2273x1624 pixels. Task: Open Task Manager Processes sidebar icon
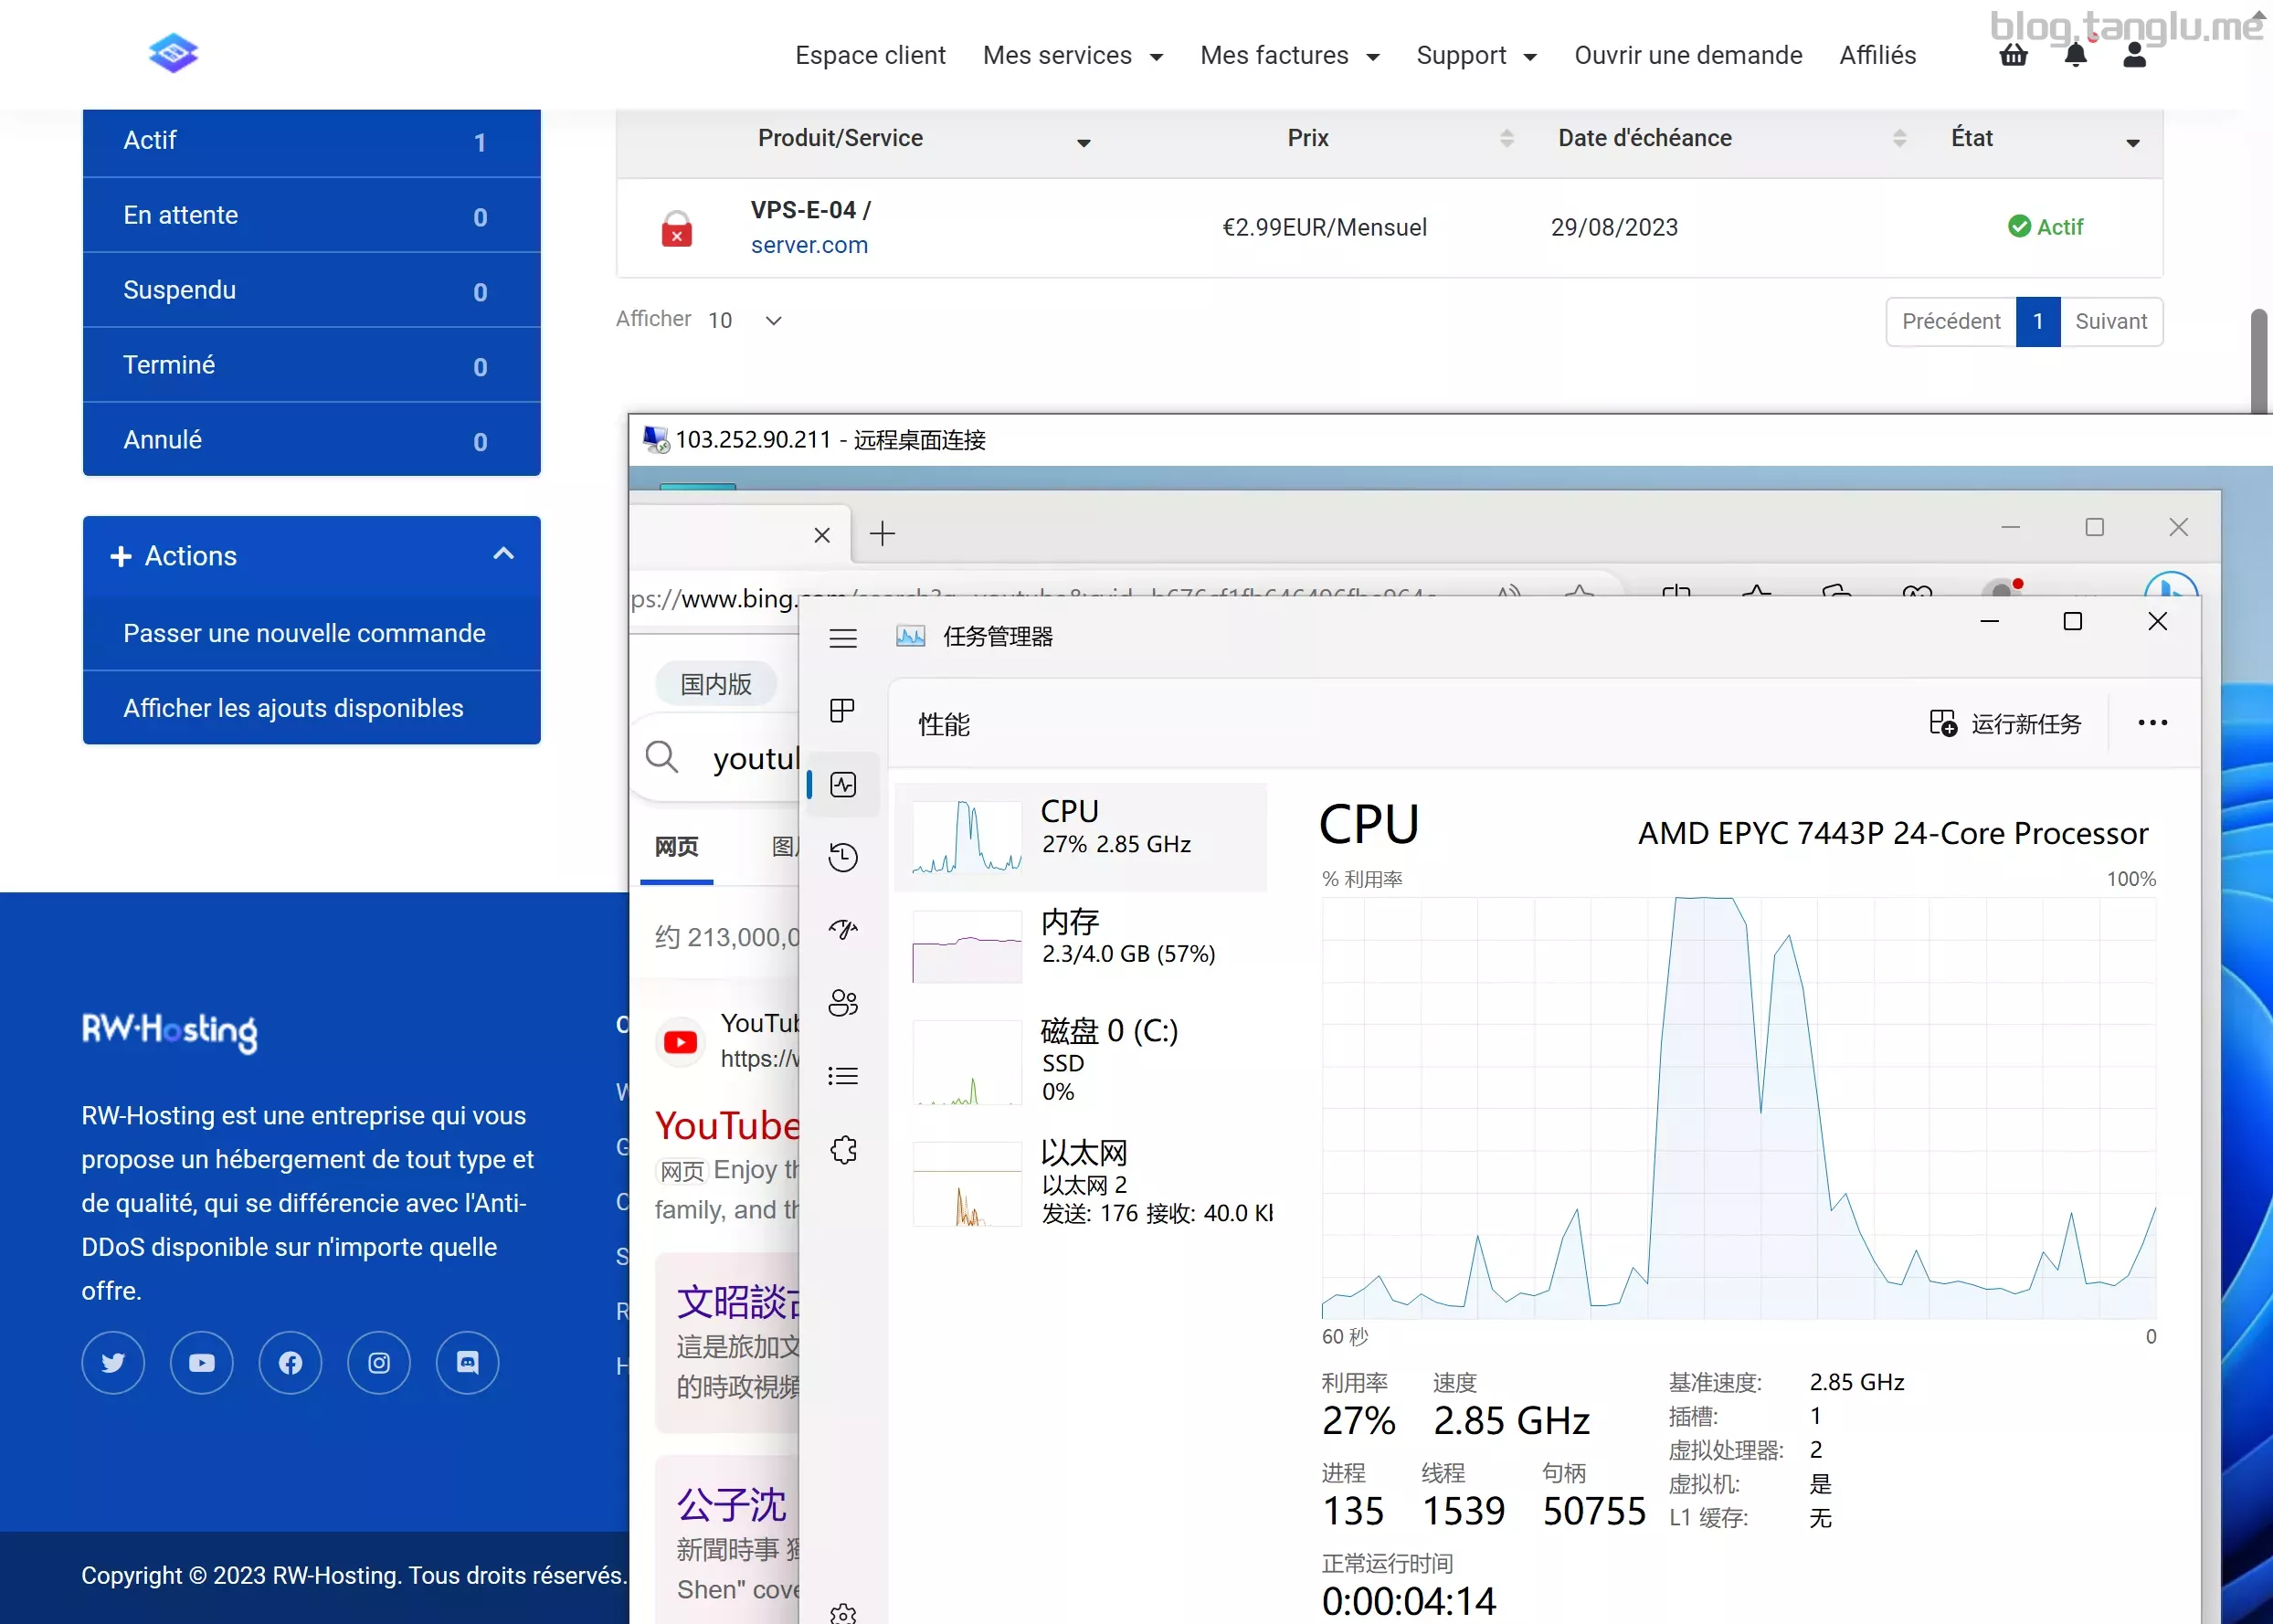pyautogui.click(x=843, y=710)
